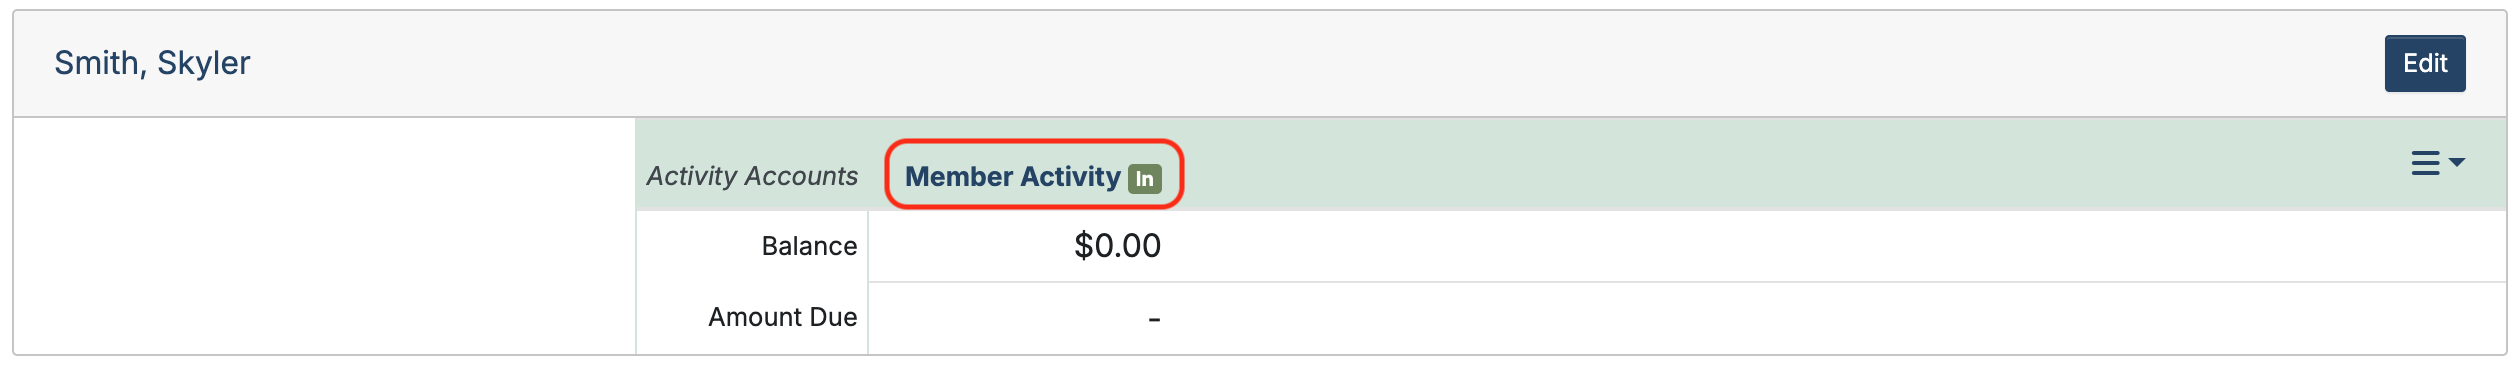The width and height of the screenshot is (2520, 366).
Task: Select the Amount Due row label
Action: (x=782, y=317)
